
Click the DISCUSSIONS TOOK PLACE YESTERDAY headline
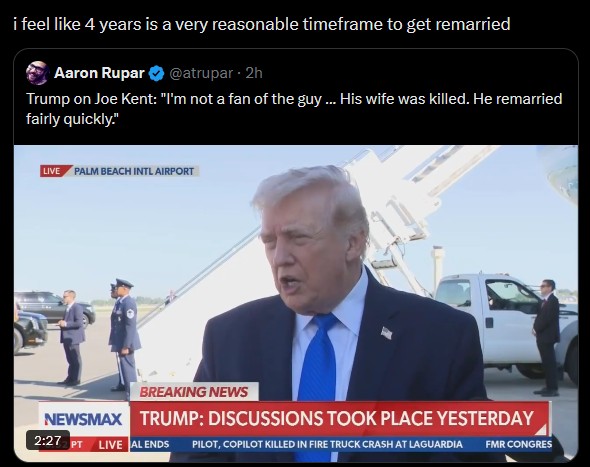point(371,418)
